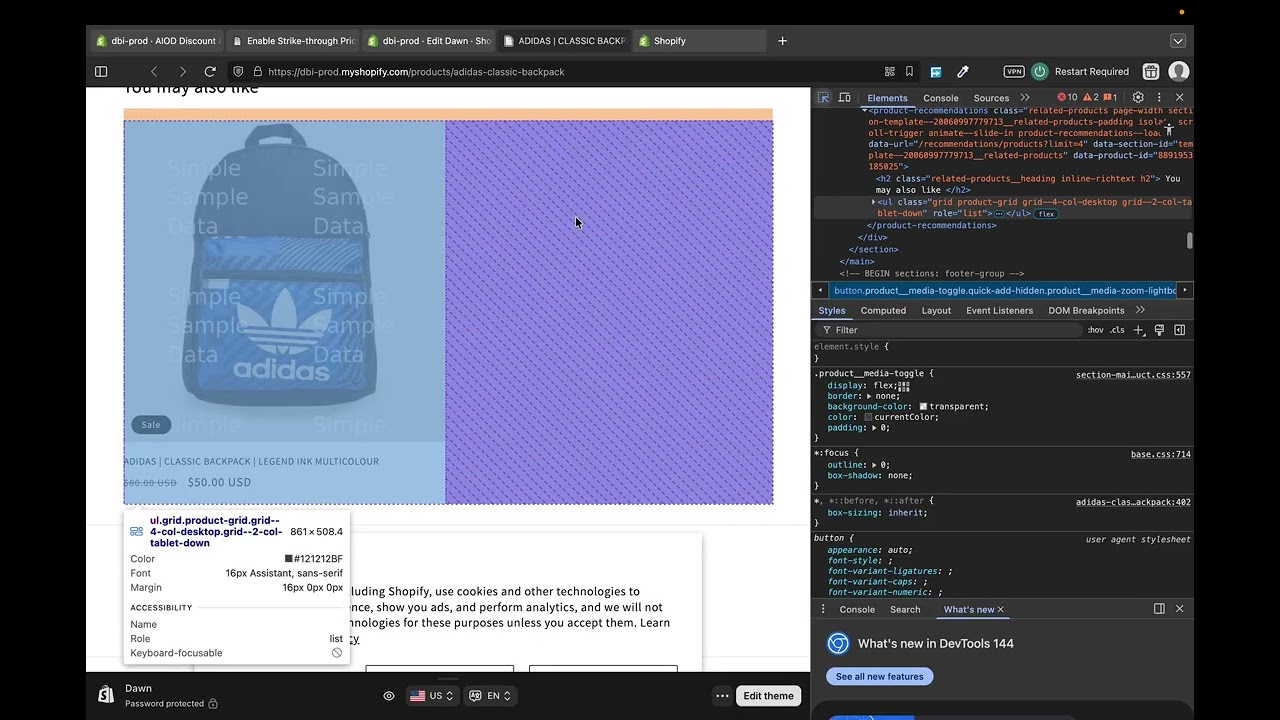
Task: Open DevTools settings gear
Action: (1138, 98)
